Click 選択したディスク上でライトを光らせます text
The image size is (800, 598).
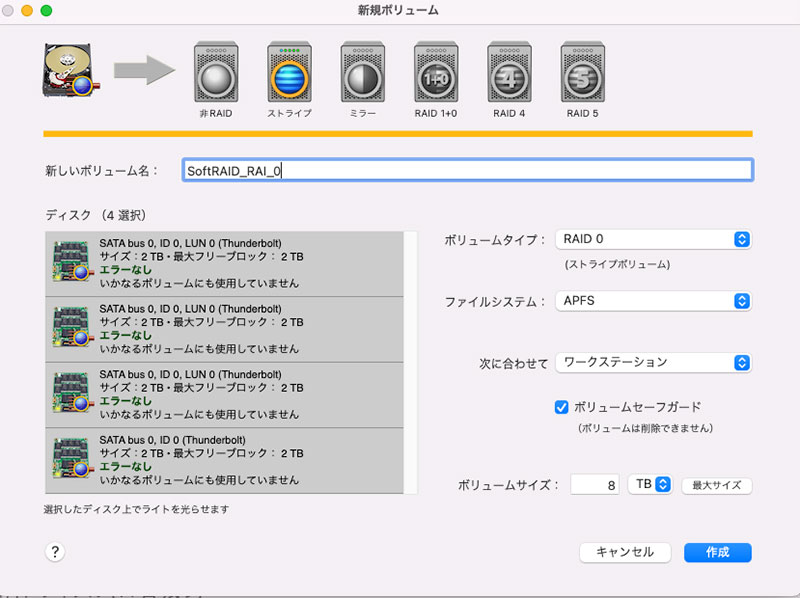pos(136,509)
